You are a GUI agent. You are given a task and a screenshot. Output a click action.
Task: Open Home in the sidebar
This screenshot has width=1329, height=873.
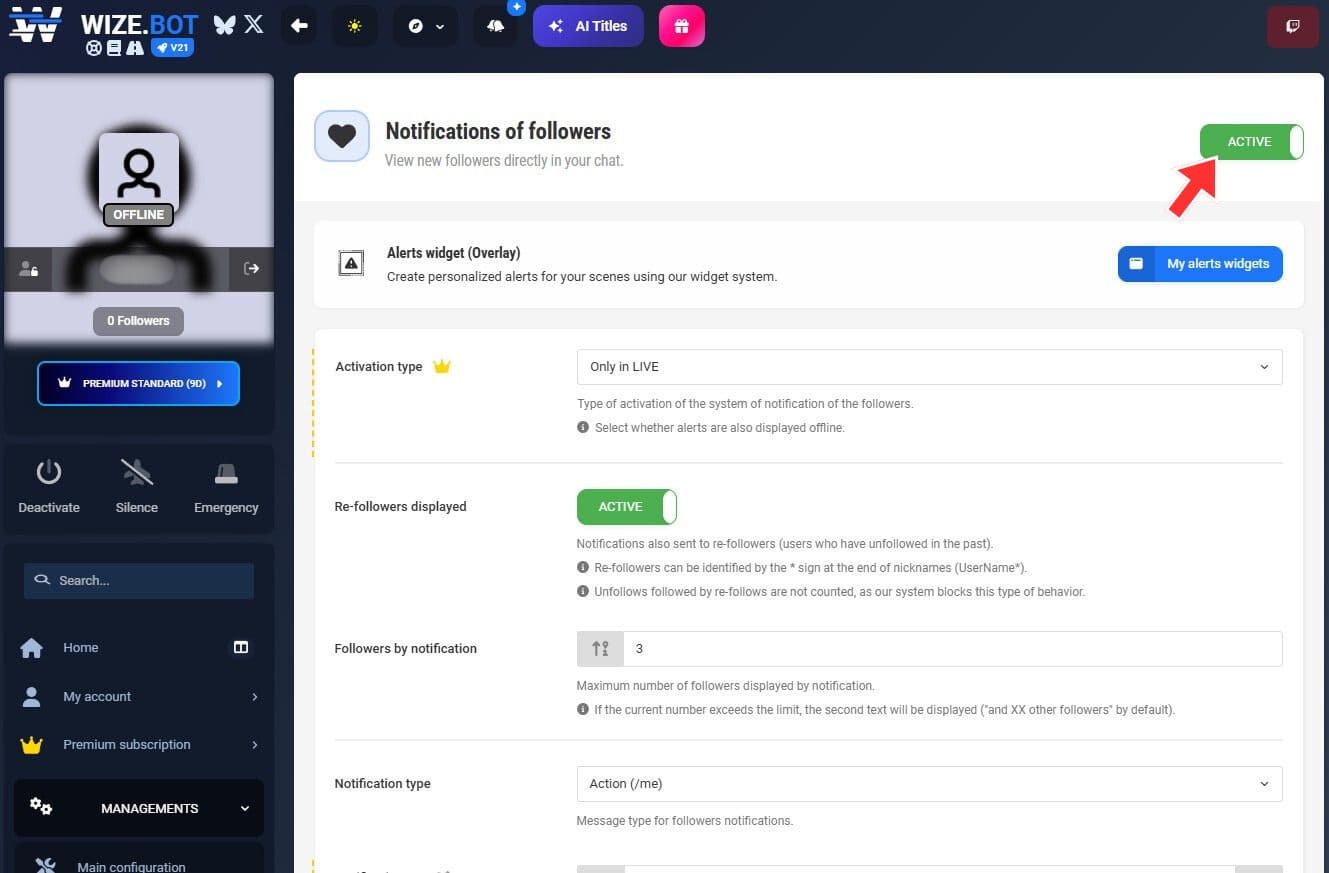tap(81, 648)
